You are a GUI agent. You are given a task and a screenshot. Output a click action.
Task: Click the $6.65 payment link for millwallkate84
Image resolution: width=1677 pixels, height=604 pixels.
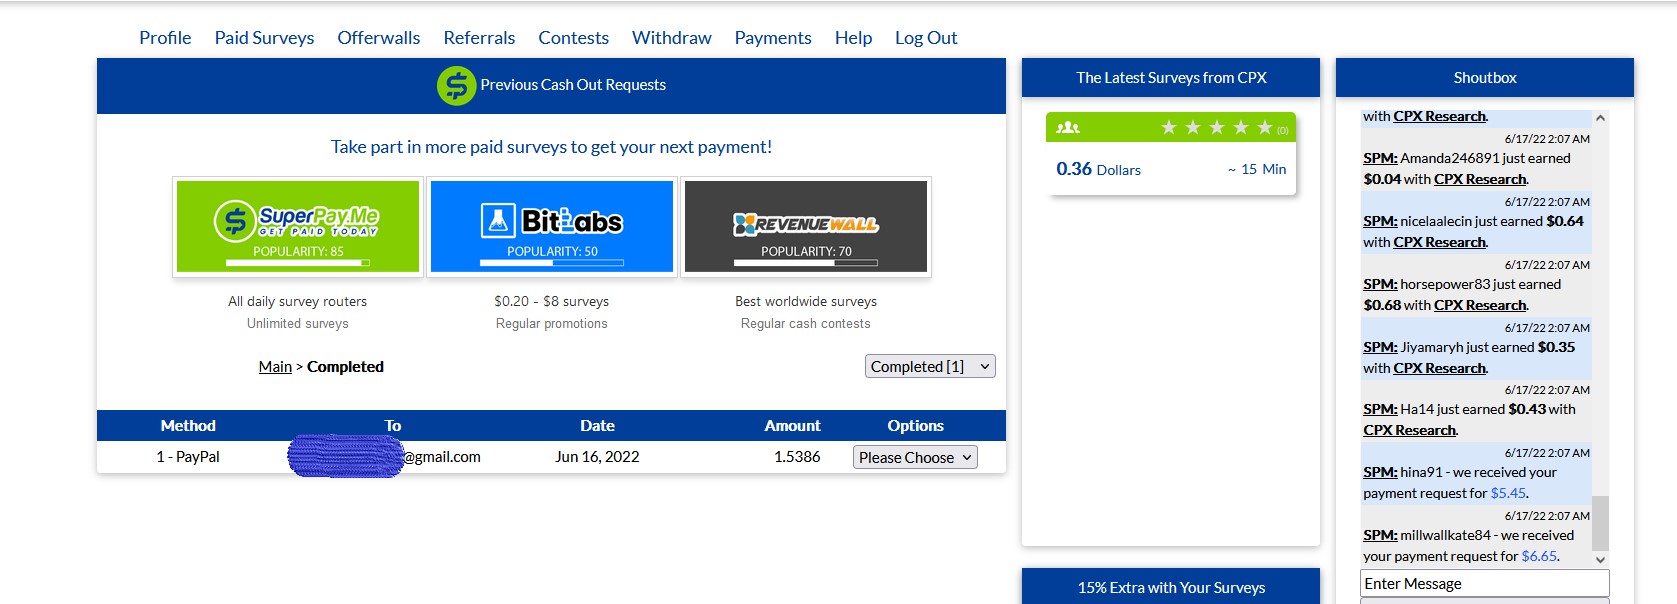point(1539,557)
